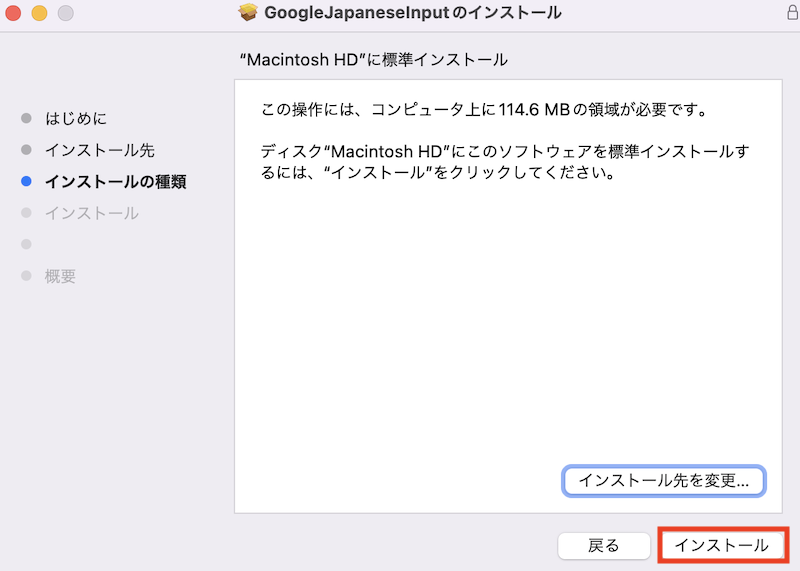Select the インストールの種類 step in the sidebar
This screenshot has height=571, width=800.
[115, 182]
